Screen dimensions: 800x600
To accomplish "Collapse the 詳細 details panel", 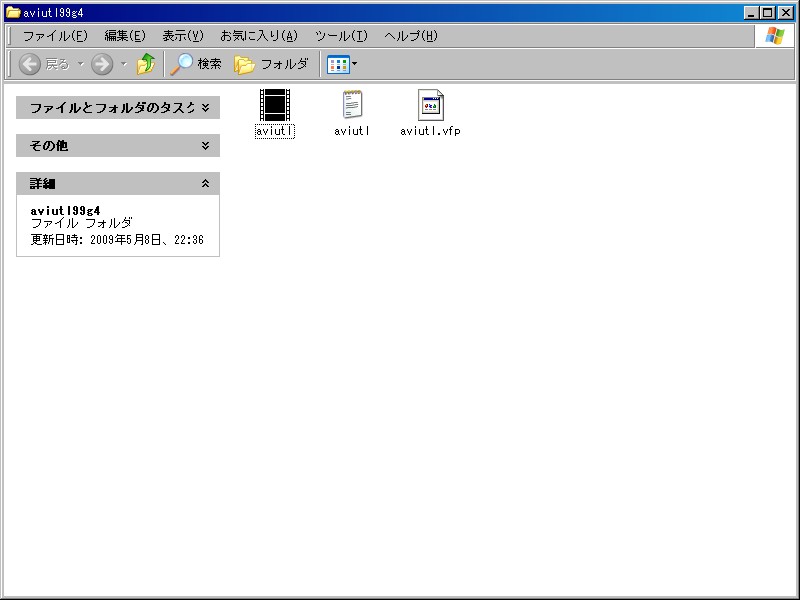I will [118, 183].
